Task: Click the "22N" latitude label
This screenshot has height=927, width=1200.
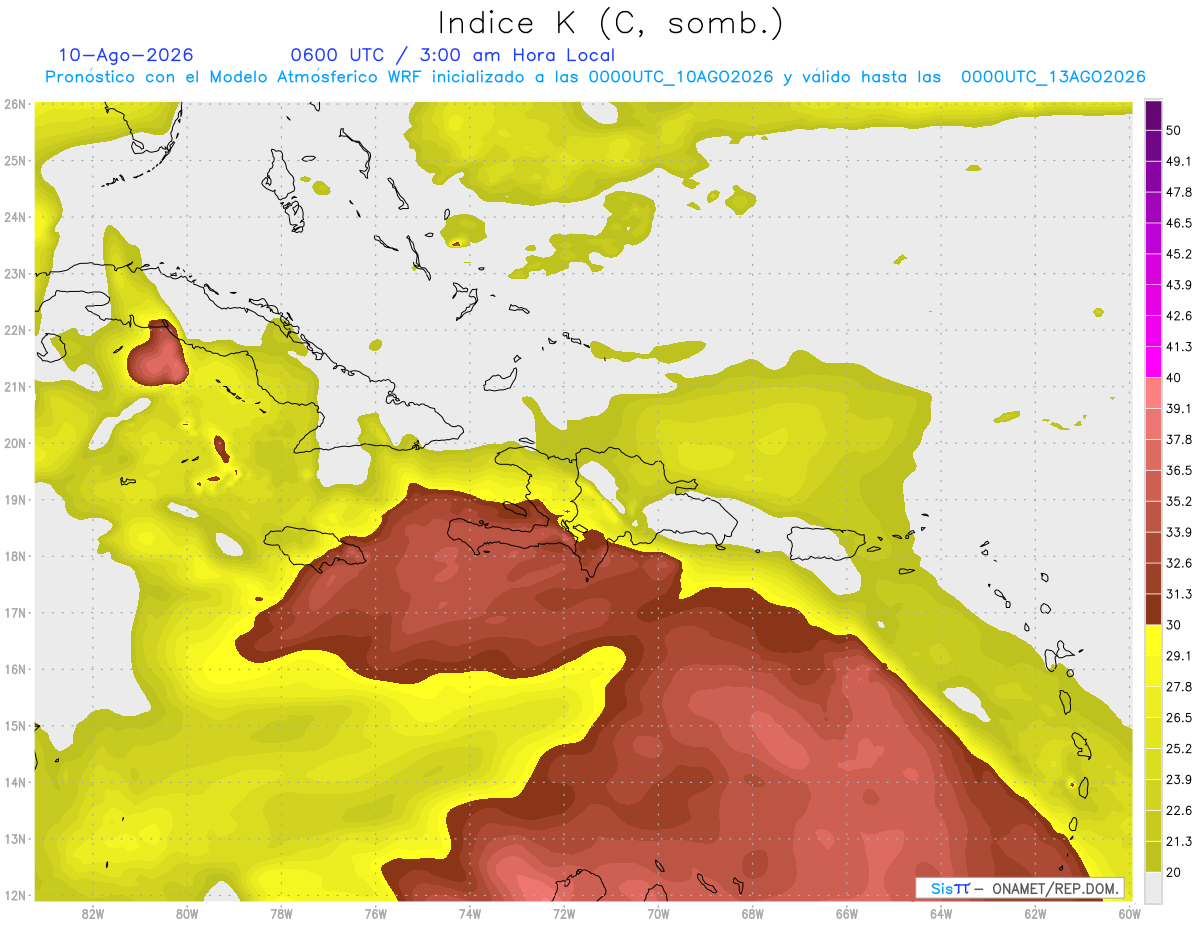Action: point(14,330)
